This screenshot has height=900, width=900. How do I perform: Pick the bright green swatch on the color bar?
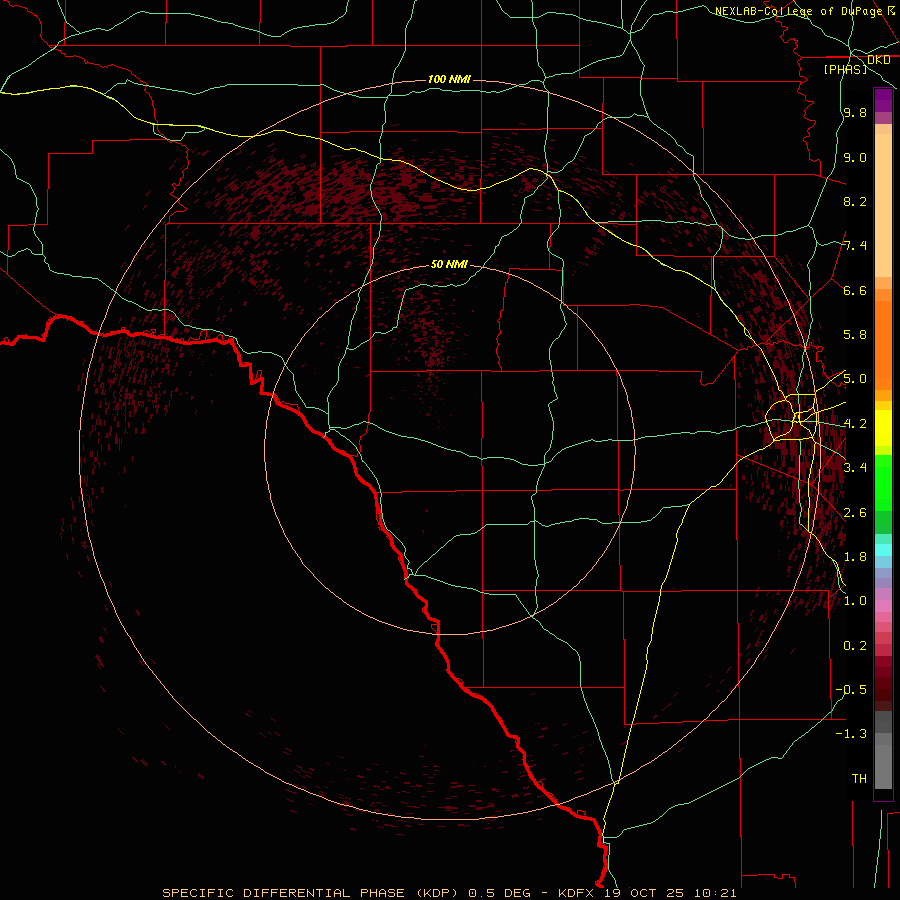coord(883,483)
